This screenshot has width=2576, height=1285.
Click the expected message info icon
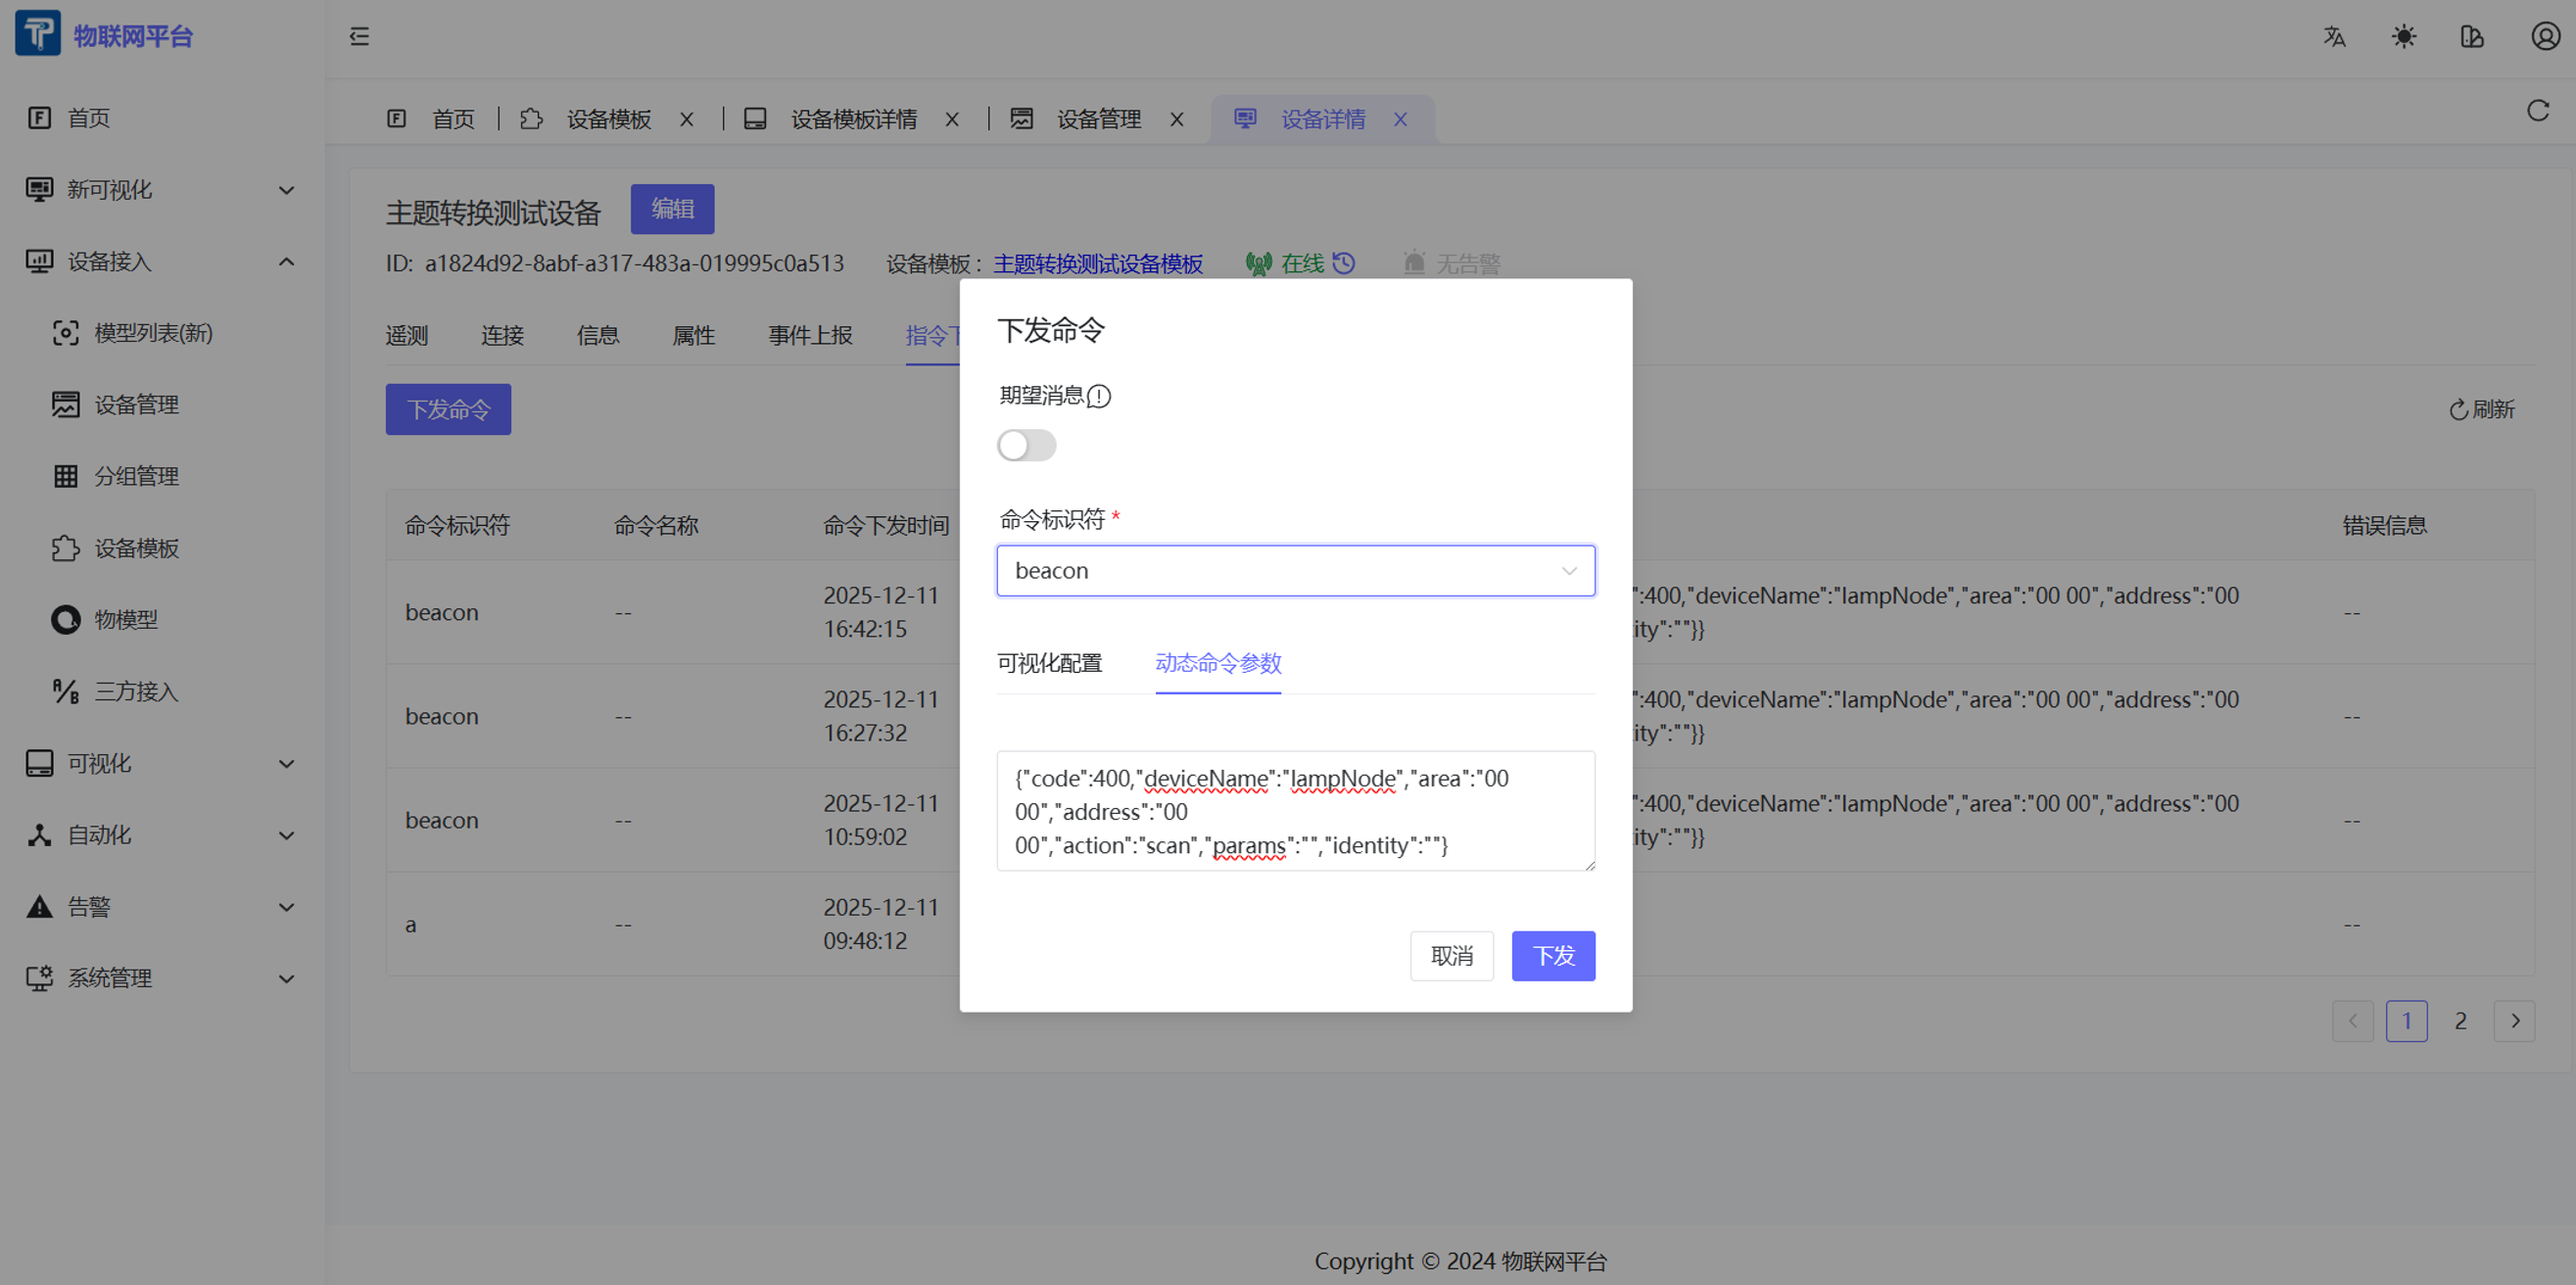[x=1099, y=397]
